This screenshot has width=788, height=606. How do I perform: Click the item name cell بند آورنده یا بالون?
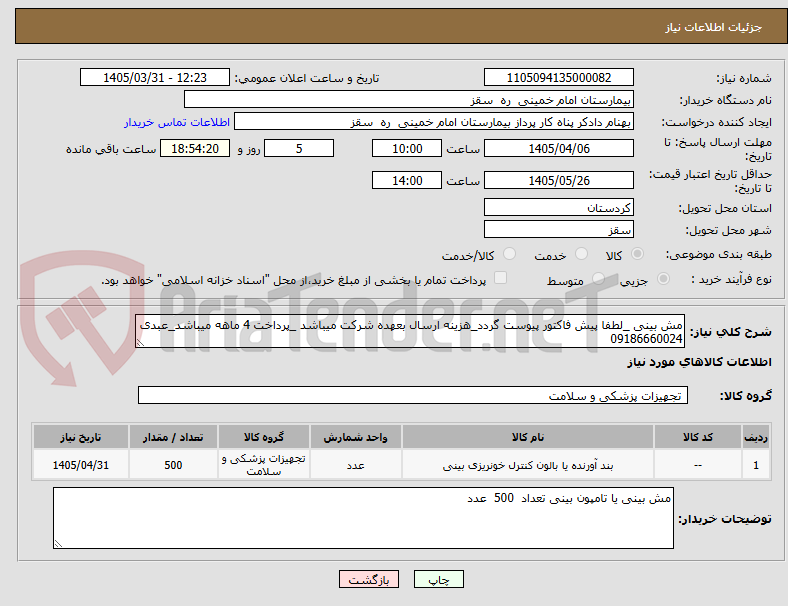[x=528, y=465]
